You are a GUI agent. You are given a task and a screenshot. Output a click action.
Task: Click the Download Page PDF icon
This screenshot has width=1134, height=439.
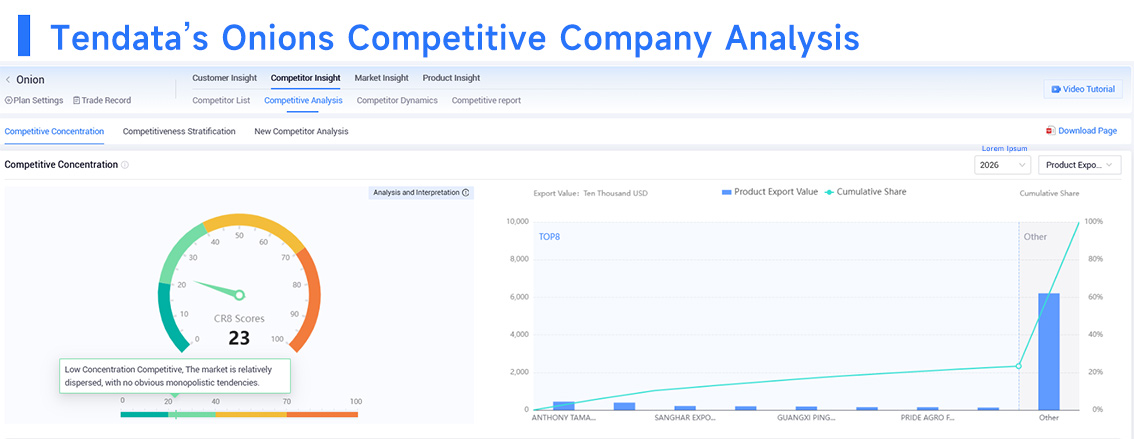(x=1050, y=131)
